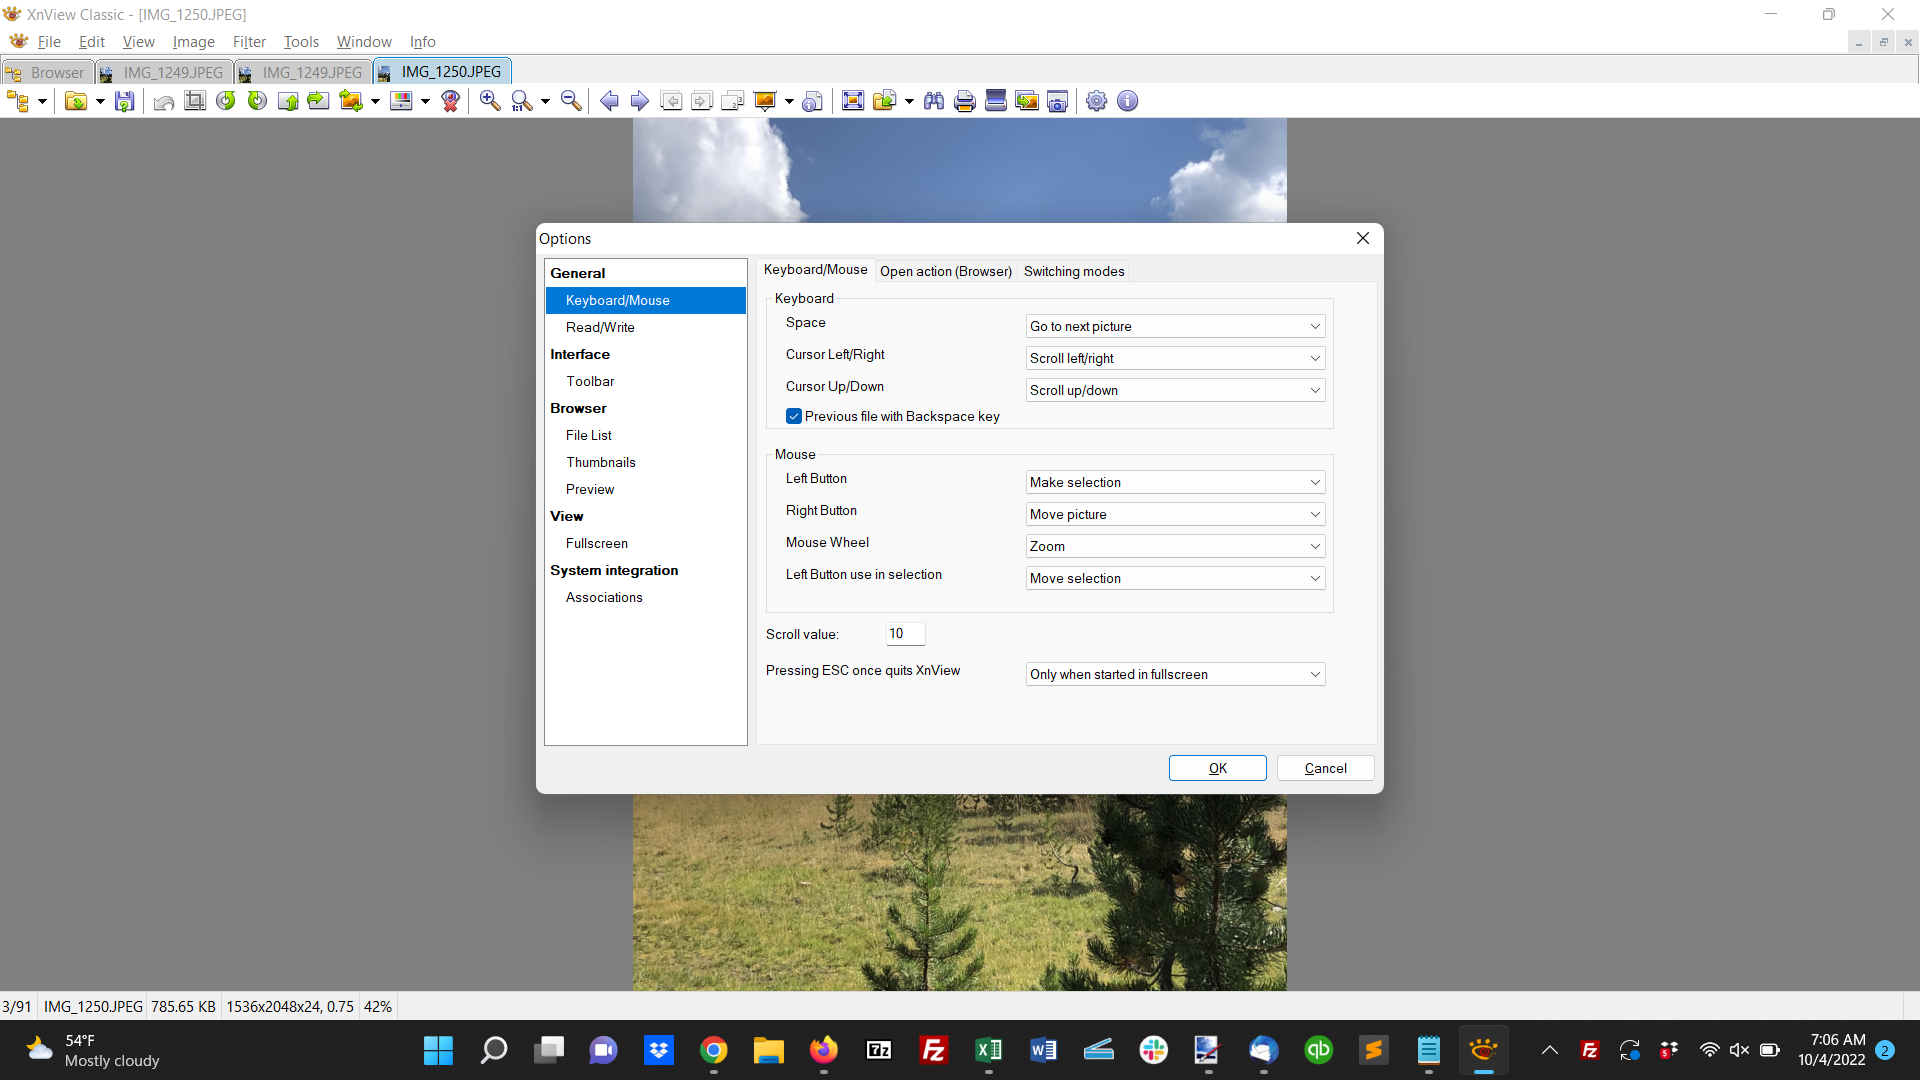The image size is (1920, 1080).
Task: Go to previous image with left arrow icon
Action: point(609,101)
